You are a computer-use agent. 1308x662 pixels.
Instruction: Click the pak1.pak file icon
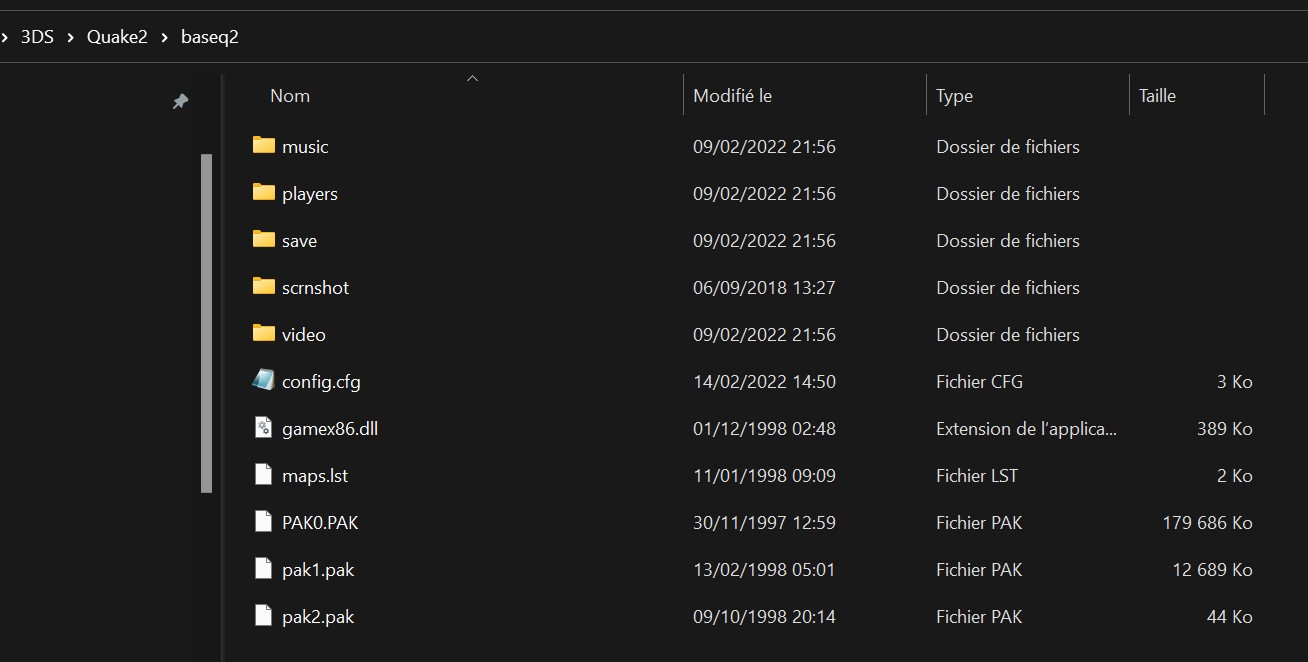(264, 569)
